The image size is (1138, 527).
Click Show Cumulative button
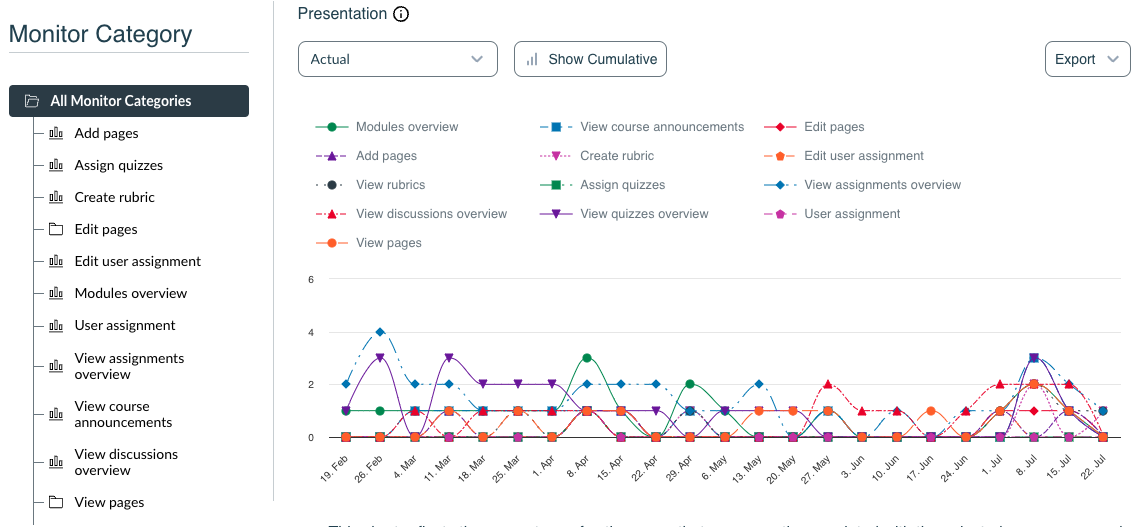tap(590, 59)
